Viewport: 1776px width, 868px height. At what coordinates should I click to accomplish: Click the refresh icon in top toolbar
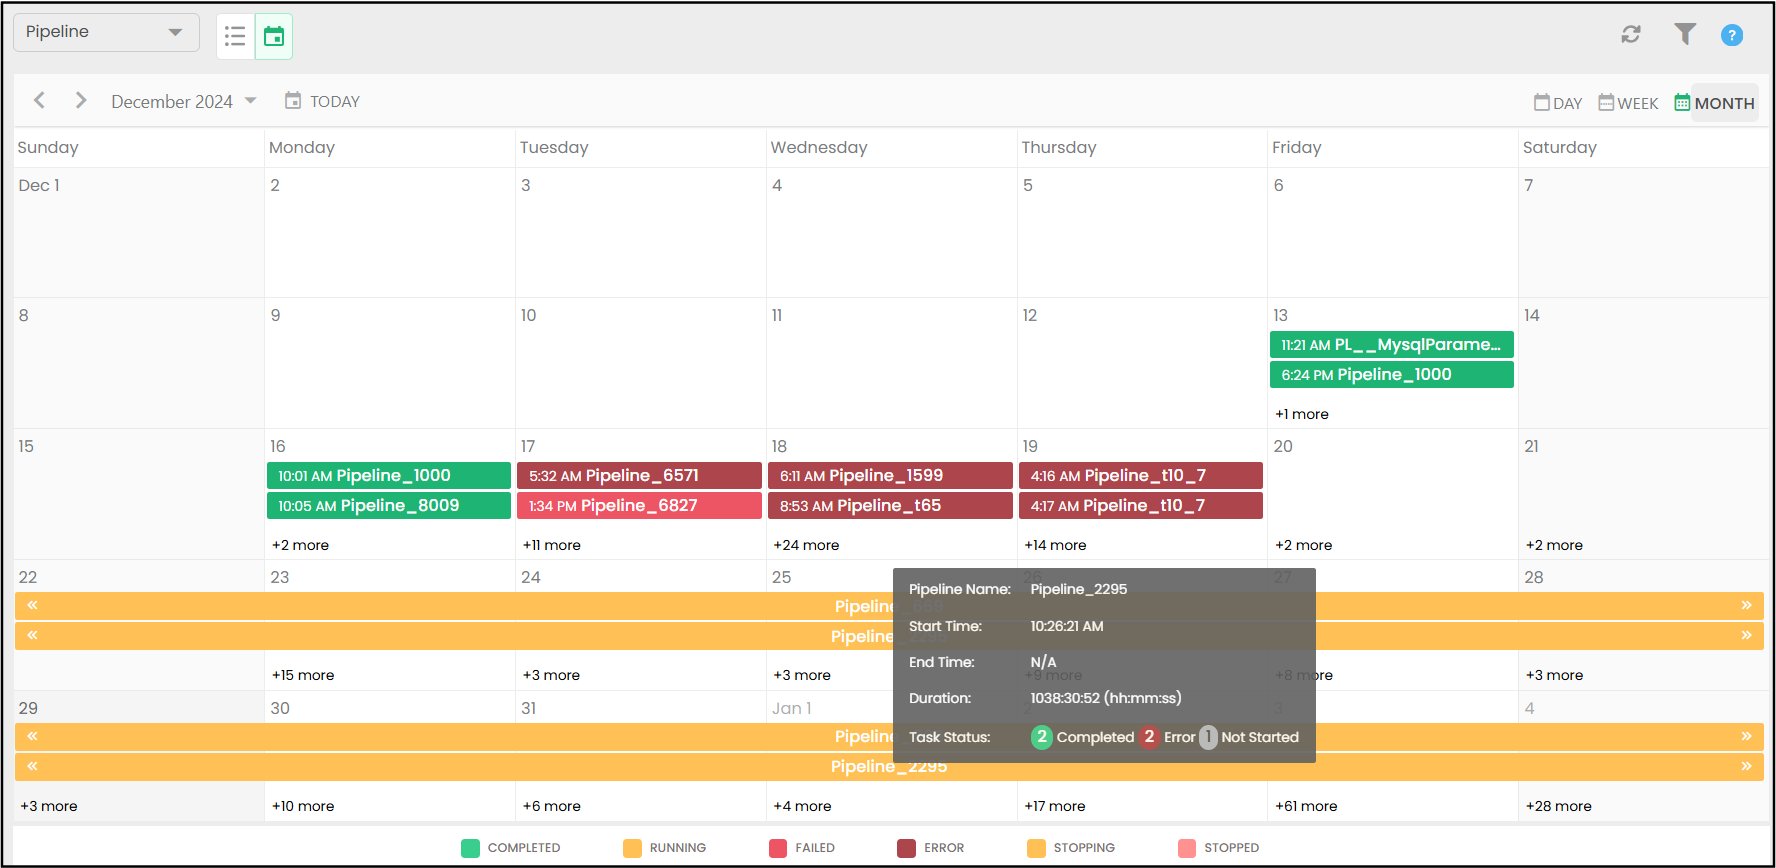(1631, 35)
